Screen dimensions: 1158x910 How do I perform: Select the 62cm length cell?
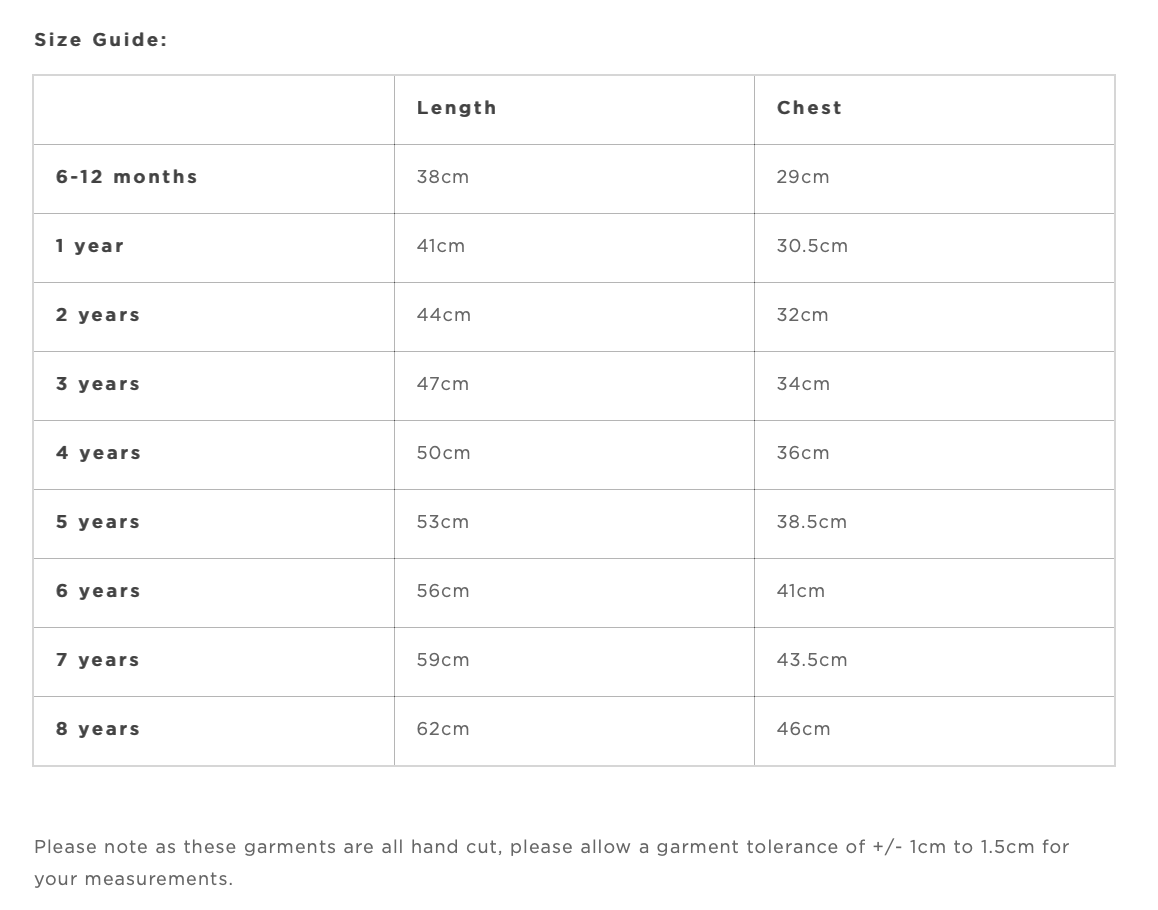tap(443, 729)
